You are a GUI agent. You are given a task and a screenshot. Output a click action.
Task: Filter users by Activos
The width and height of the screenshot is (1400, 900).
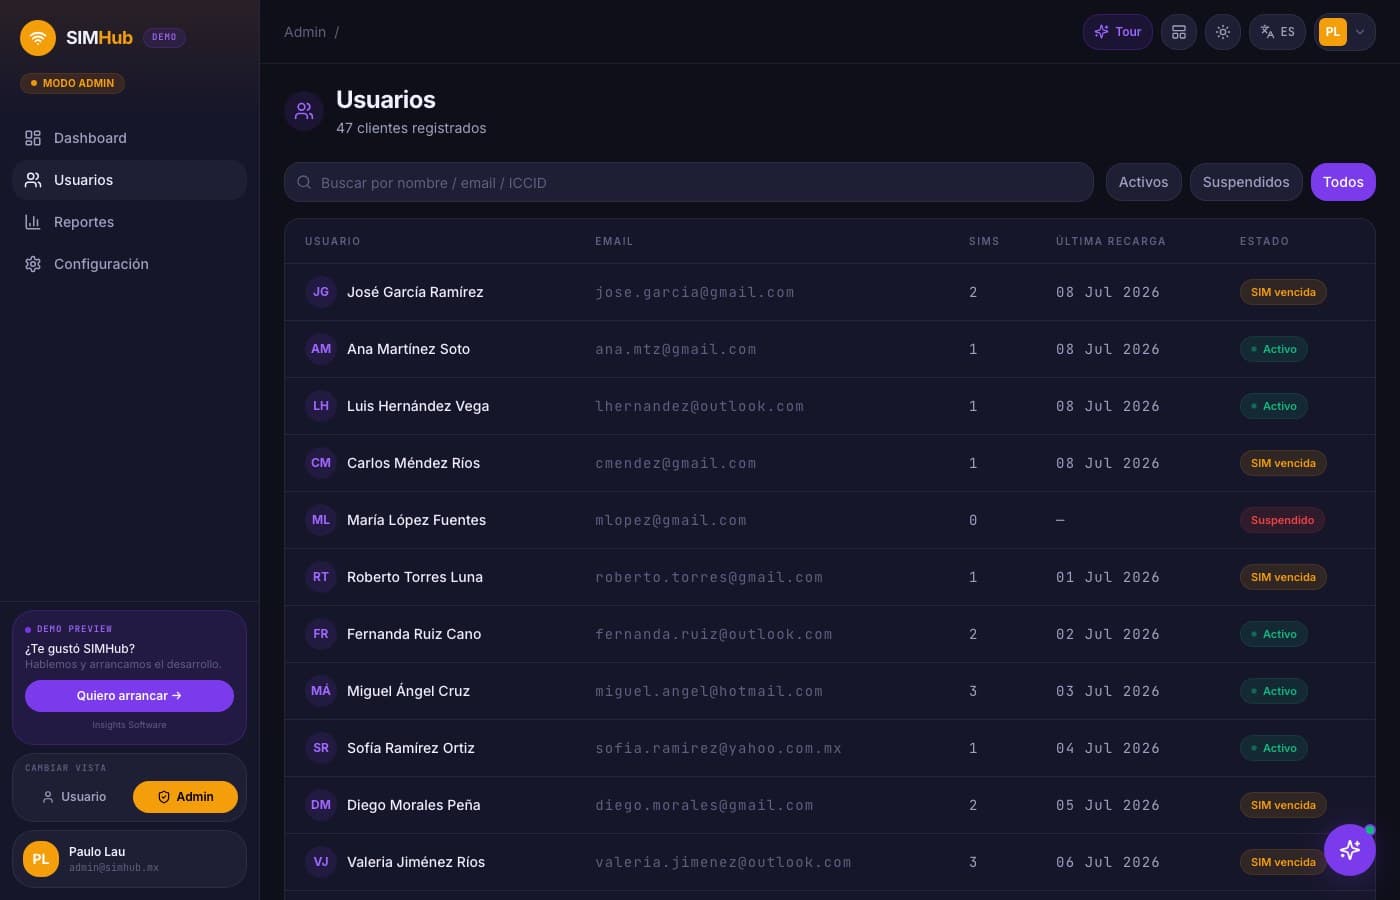click(1144, 182)
